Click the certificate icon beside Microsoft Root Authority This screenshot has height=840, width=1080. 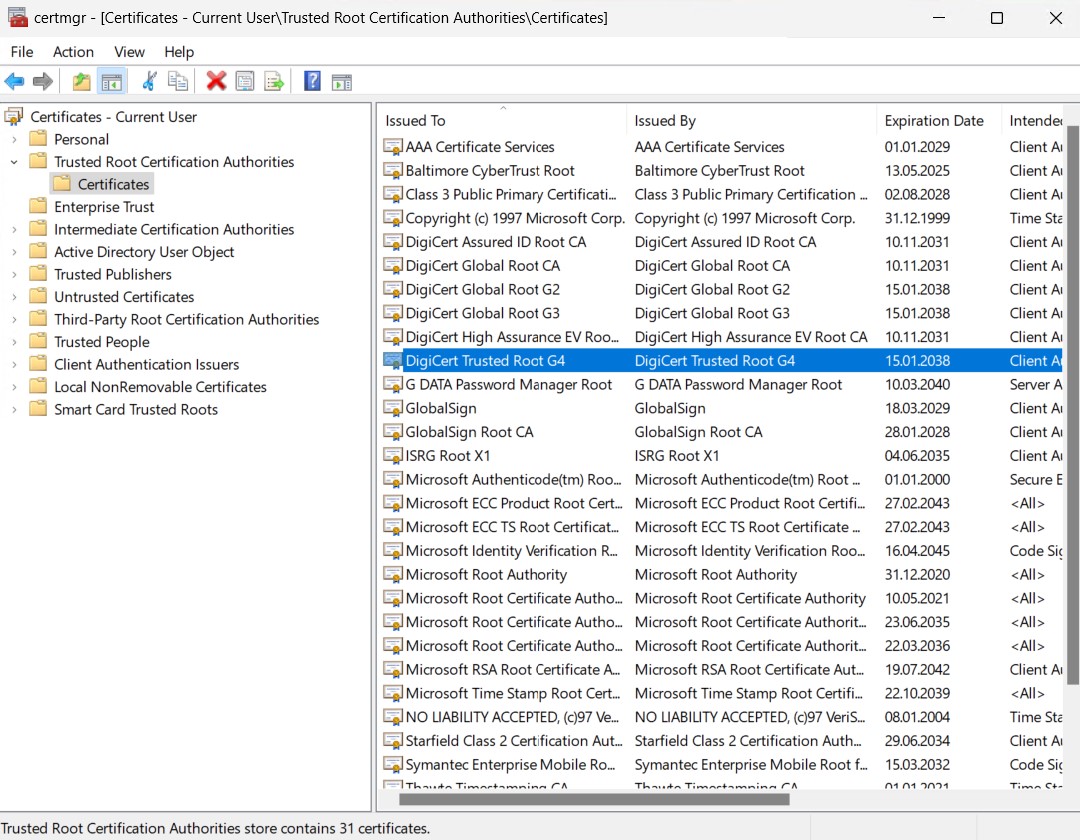tap(393, 575)
